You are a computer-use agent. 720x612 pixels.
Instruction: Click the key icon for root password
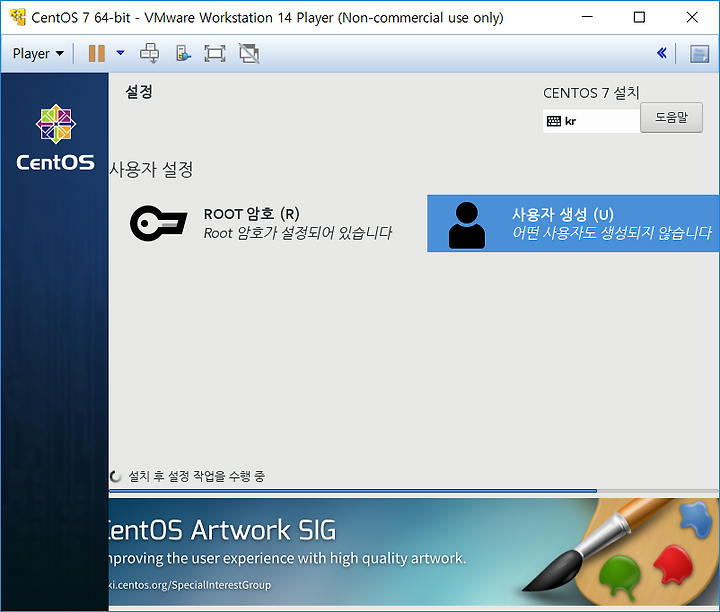(158, 223)
